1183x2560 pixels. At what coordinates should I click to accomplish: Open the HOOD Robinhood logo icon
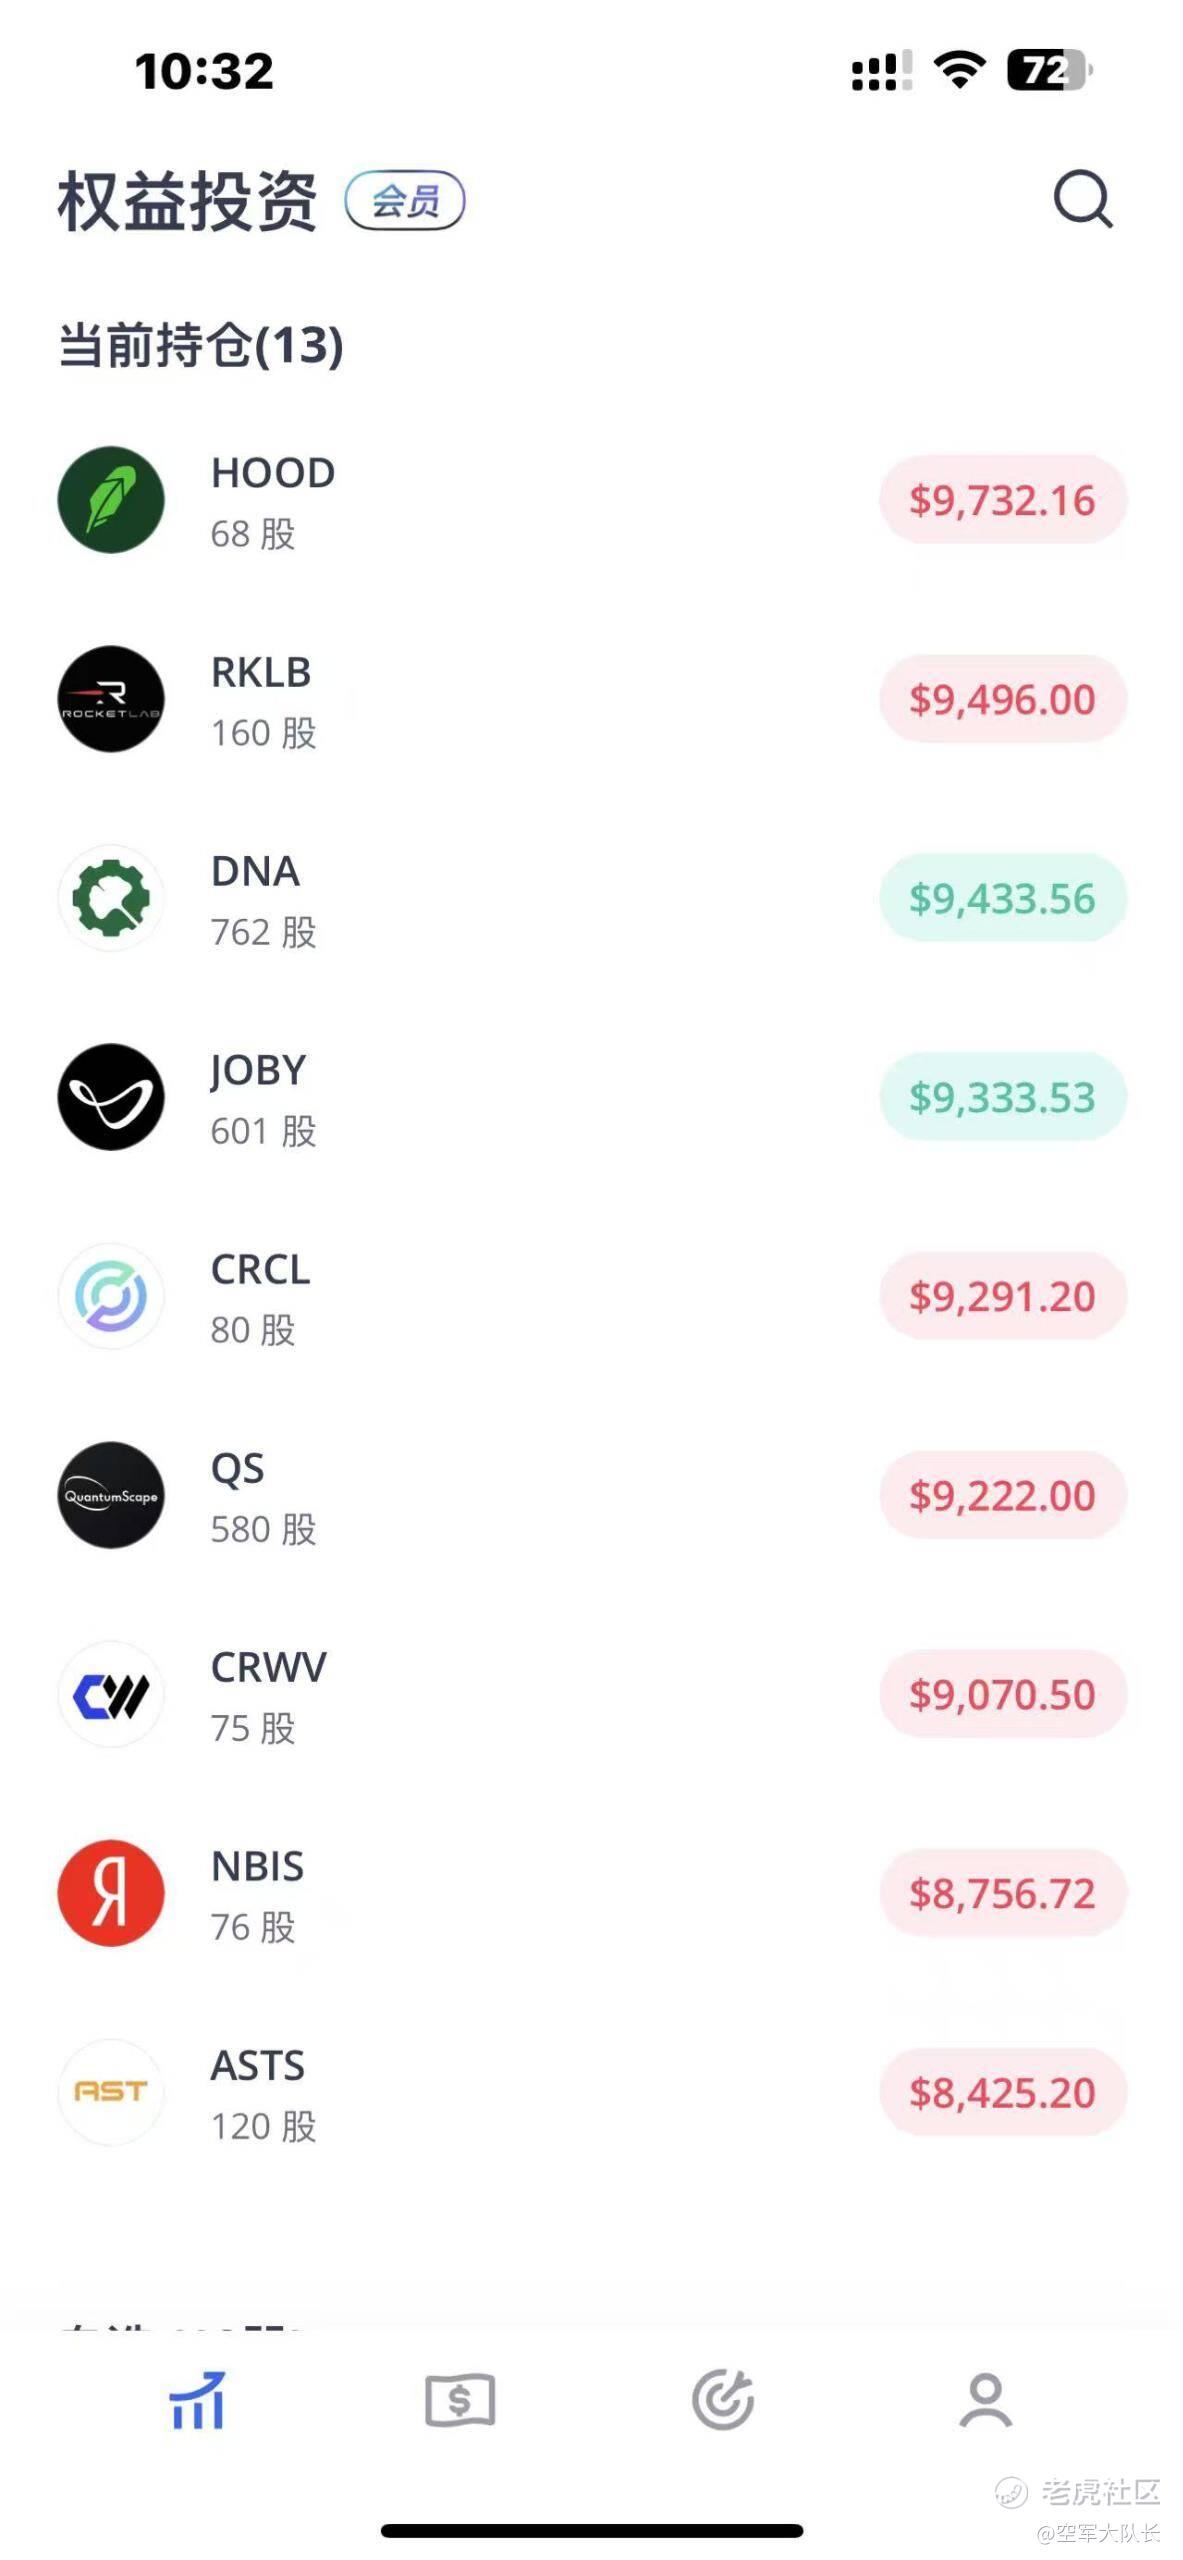tap(111, 500)
